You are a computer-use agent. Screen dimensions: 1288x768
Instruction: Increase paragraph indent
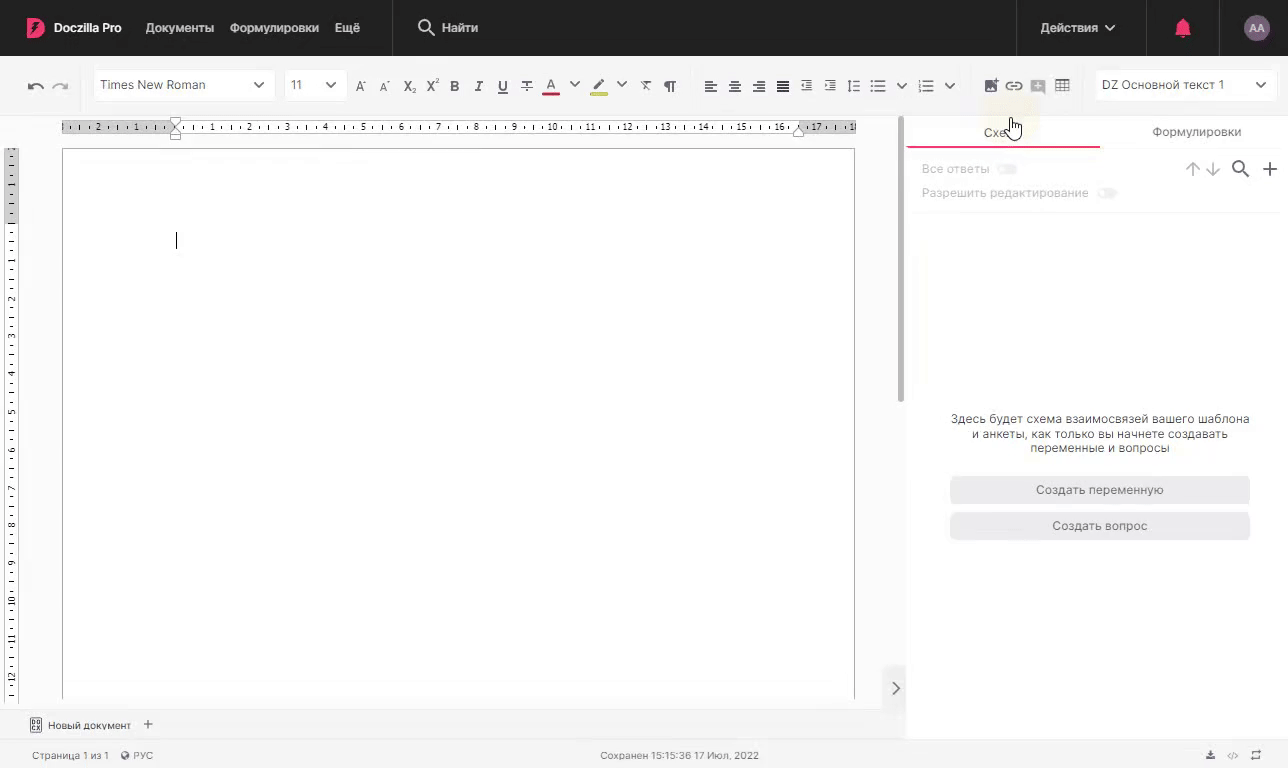tap(830, 86)
